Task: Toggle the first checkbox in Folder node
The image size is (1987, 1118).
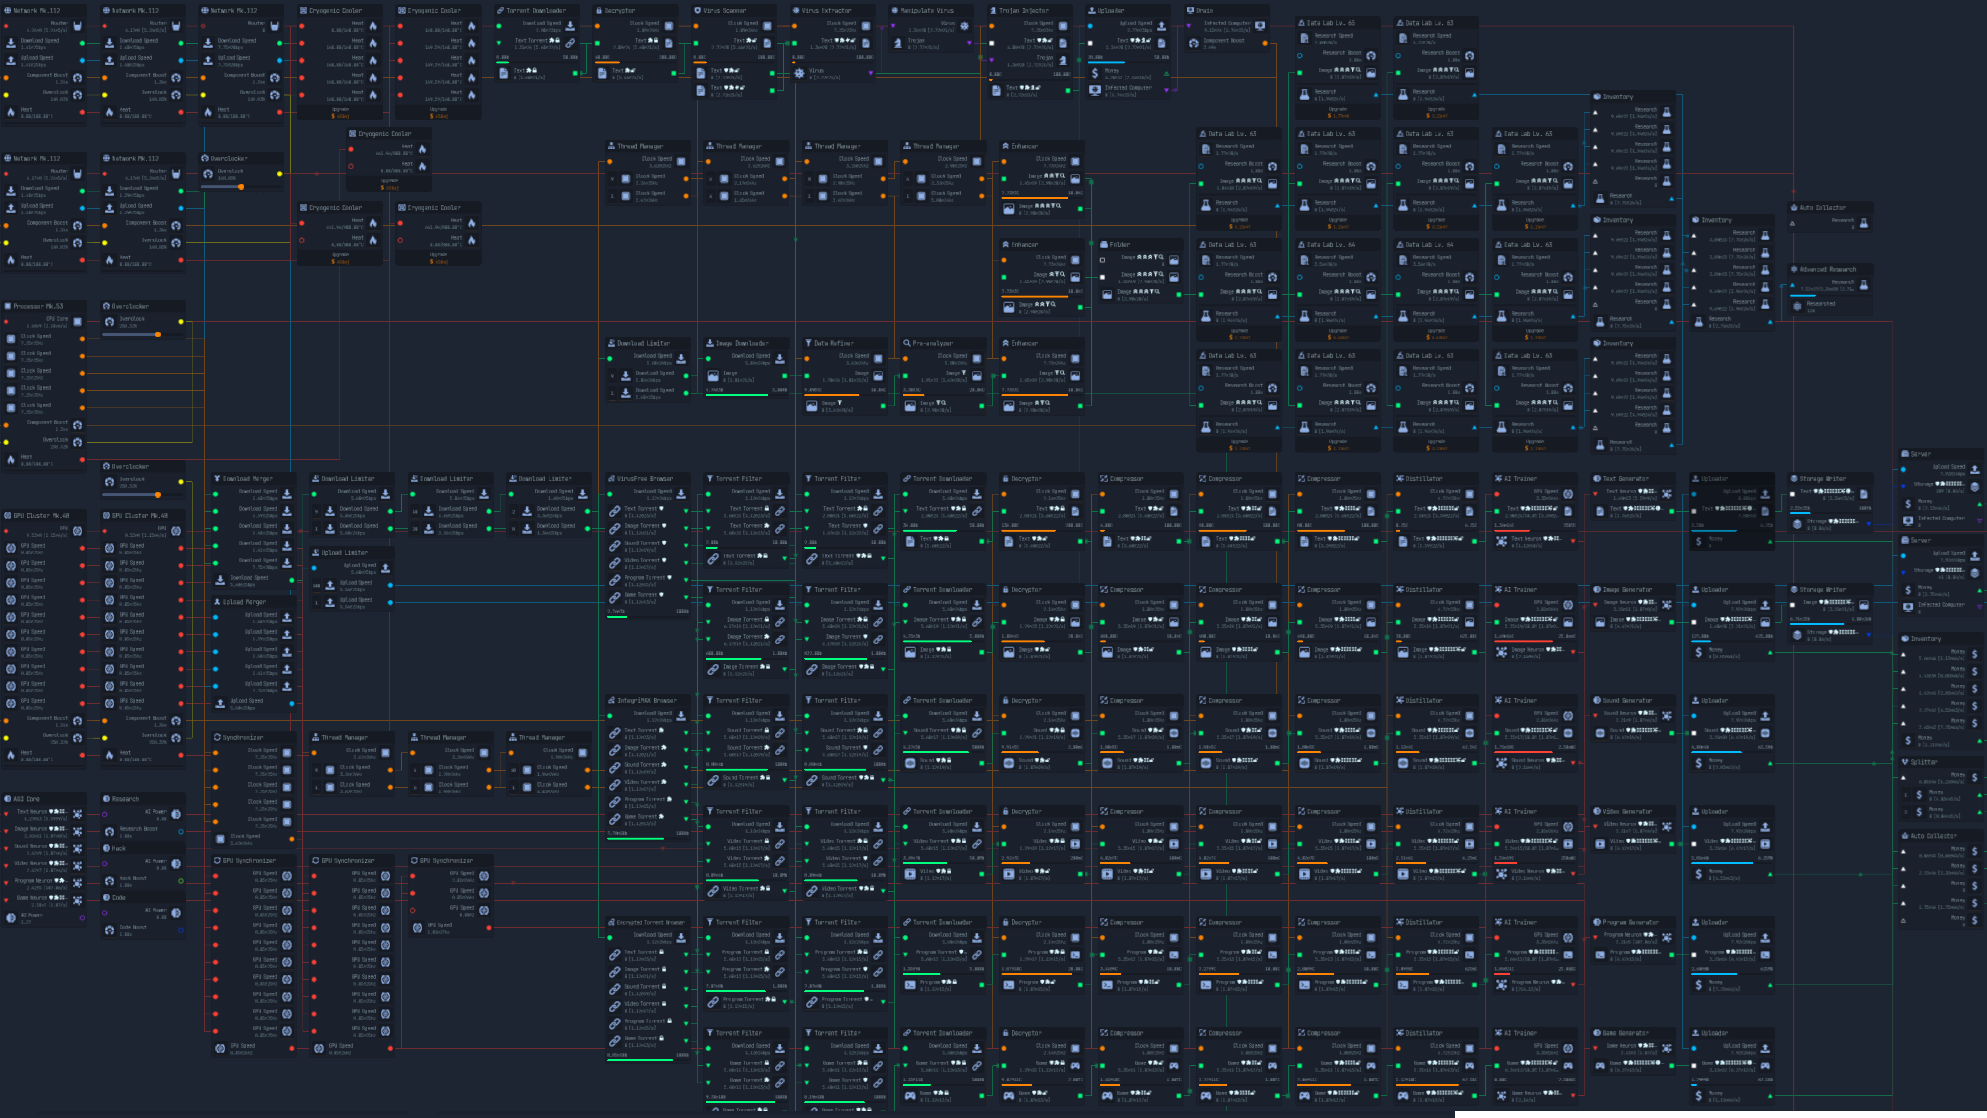Action: coord(1102,260)
